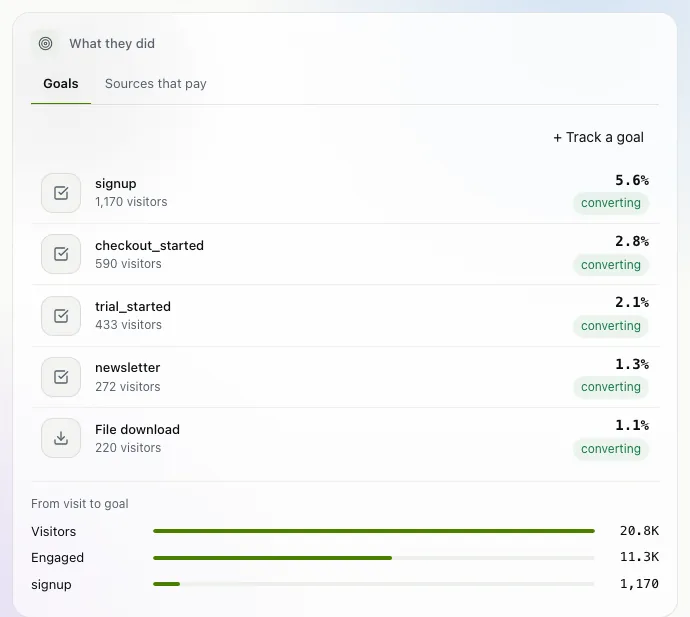Open the signup goal name
690x617 pixels.
click(x=116, y=184)
